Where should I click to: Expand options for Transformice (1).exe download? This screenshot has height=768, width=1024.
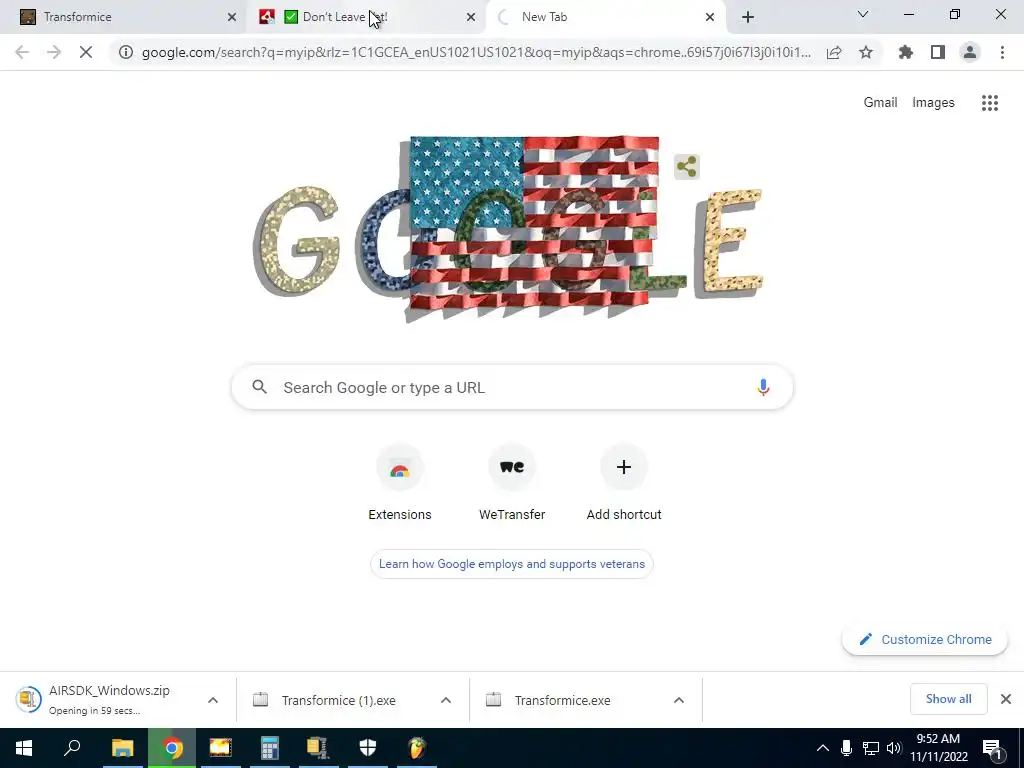(446, 700)
